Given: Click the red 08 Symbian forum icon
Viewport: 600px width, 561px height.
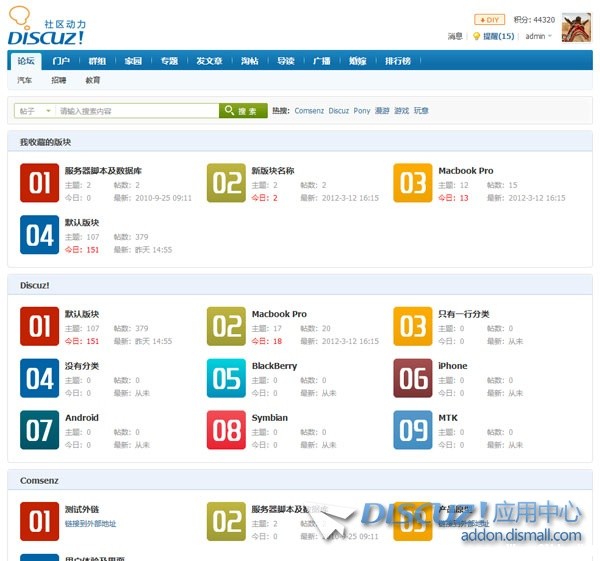Looking at the screenshot, I should point(226,430).
